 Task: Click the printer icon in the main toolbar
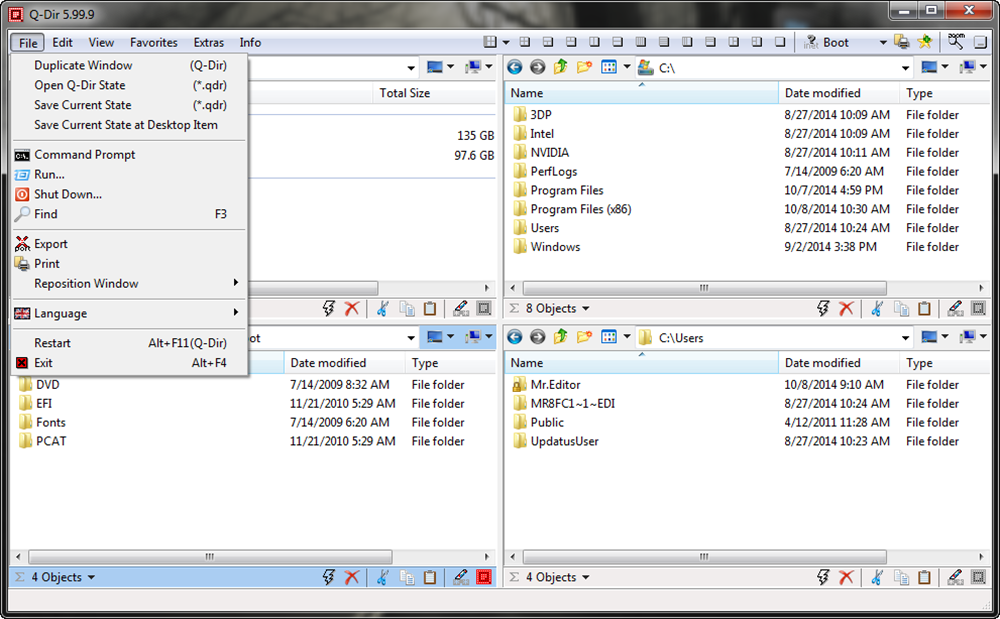tap(902, 42)
